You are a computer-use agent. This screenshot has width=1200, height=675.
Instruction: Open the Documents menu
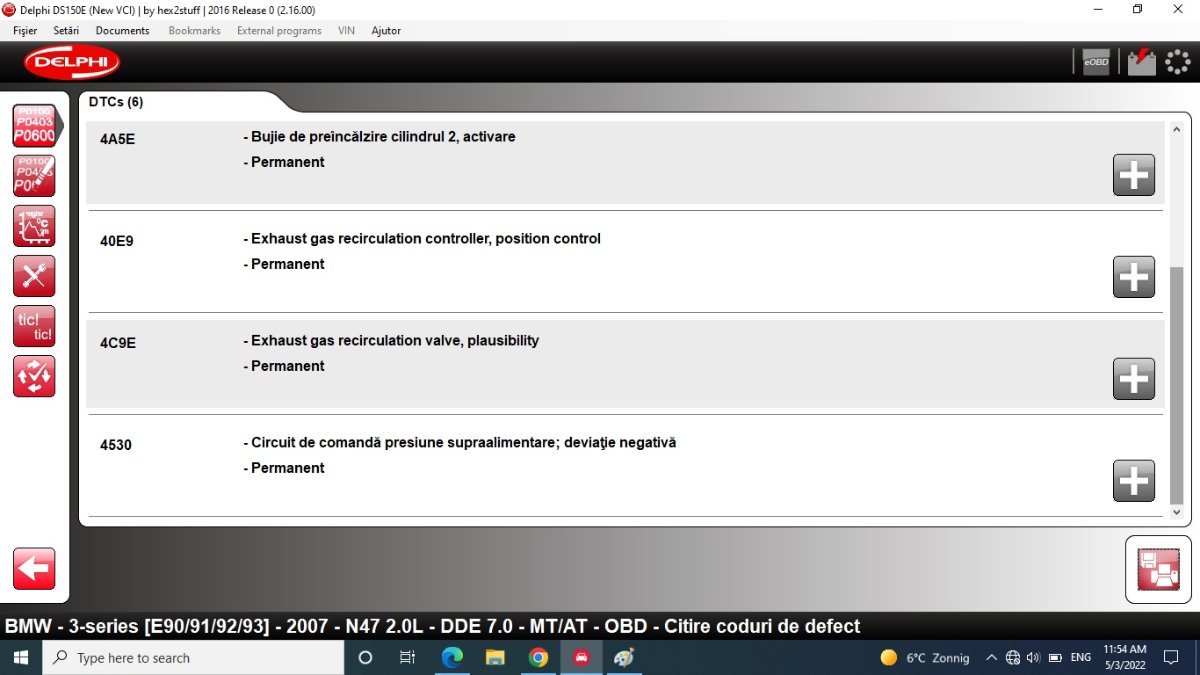122,31
